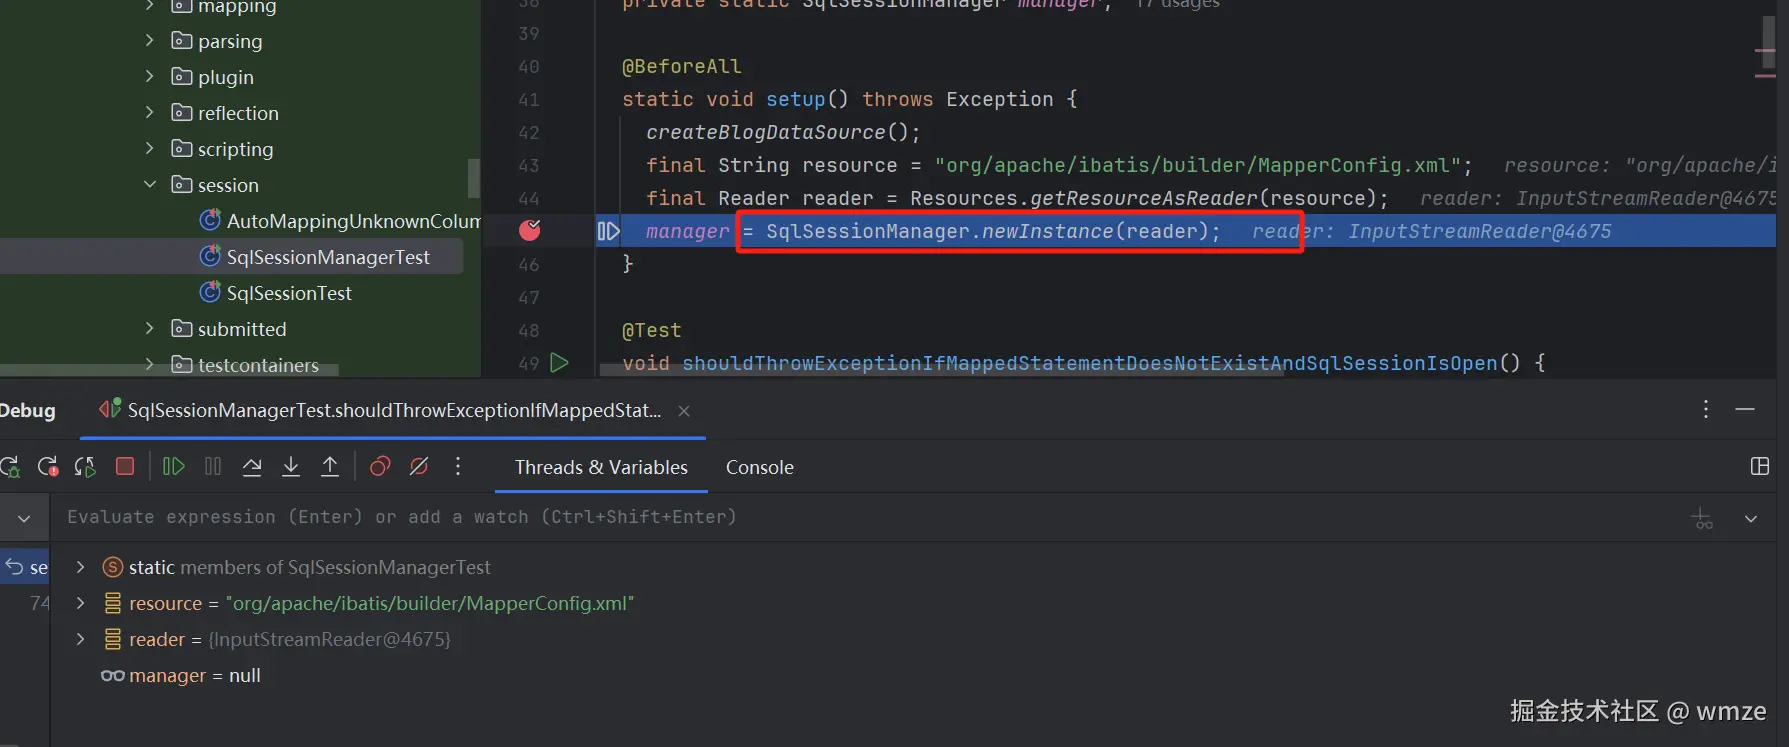1789x747 pixels.
Task: Open Debug tool window options menu
Action: point(1706,409)
